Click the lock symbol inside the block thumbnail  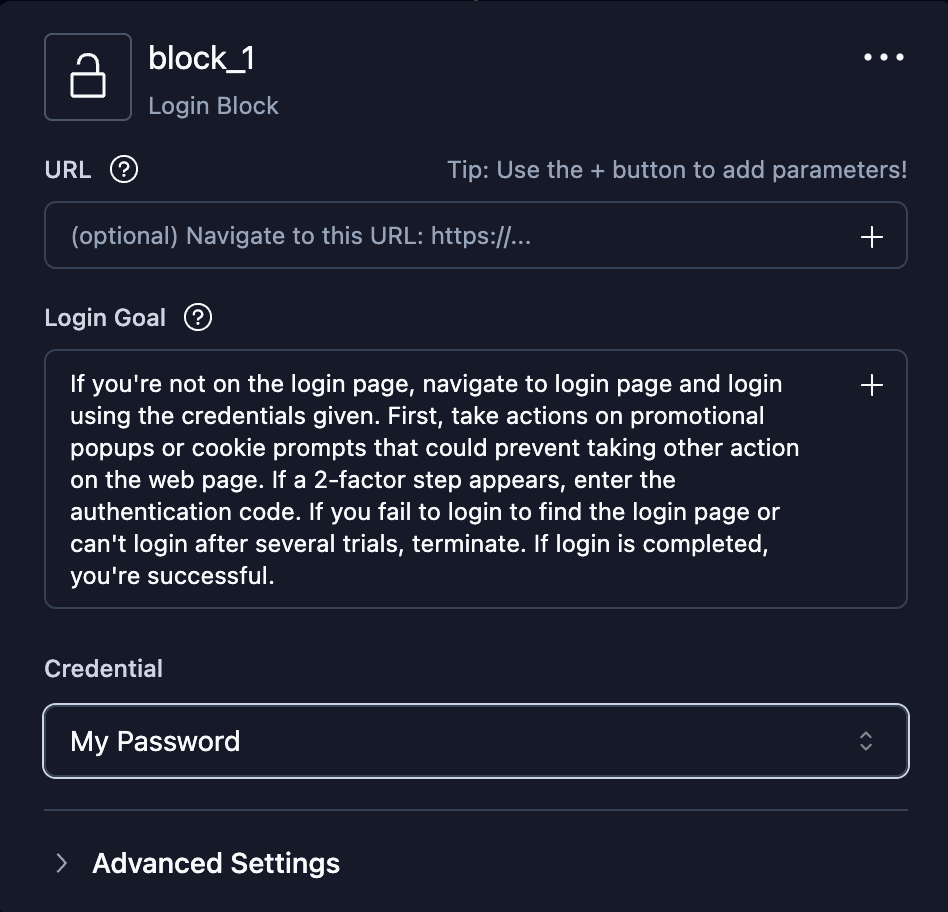coord(88,76)
